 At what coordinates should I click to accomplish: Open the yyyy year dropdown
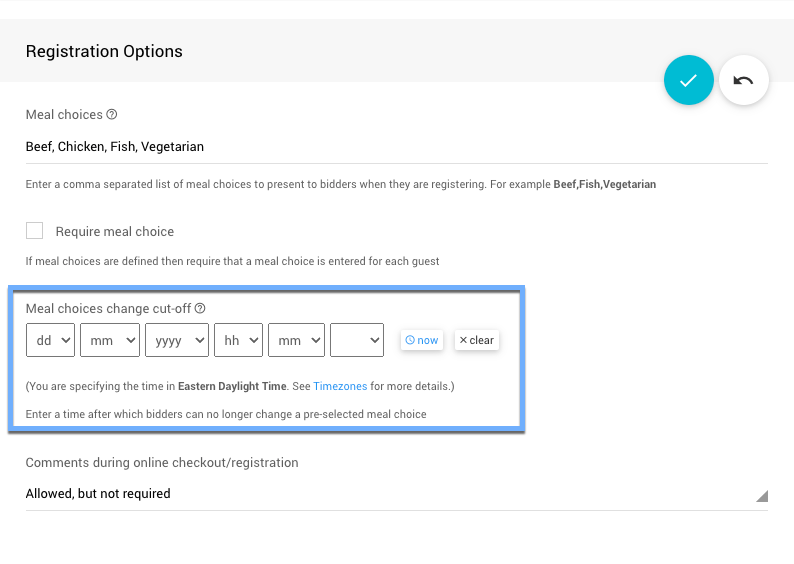[177, 340]
